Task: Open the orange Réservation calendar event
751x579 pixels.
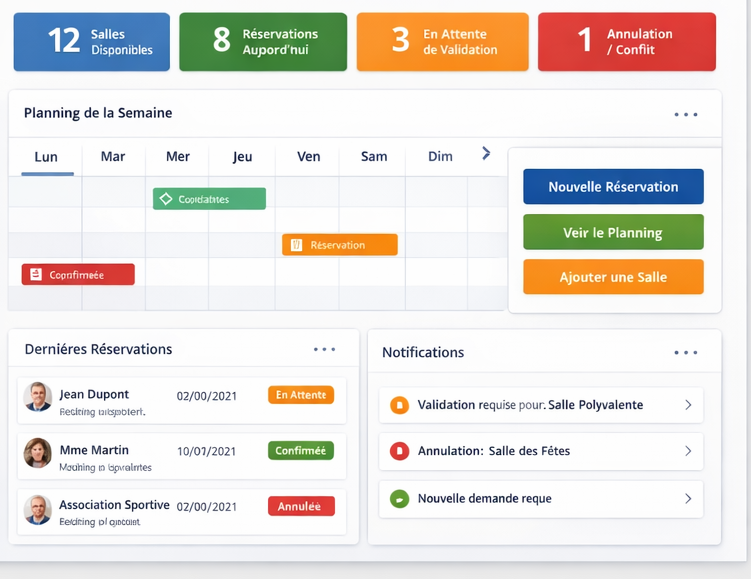Action: pyautogui.click(x=340, y=245)
